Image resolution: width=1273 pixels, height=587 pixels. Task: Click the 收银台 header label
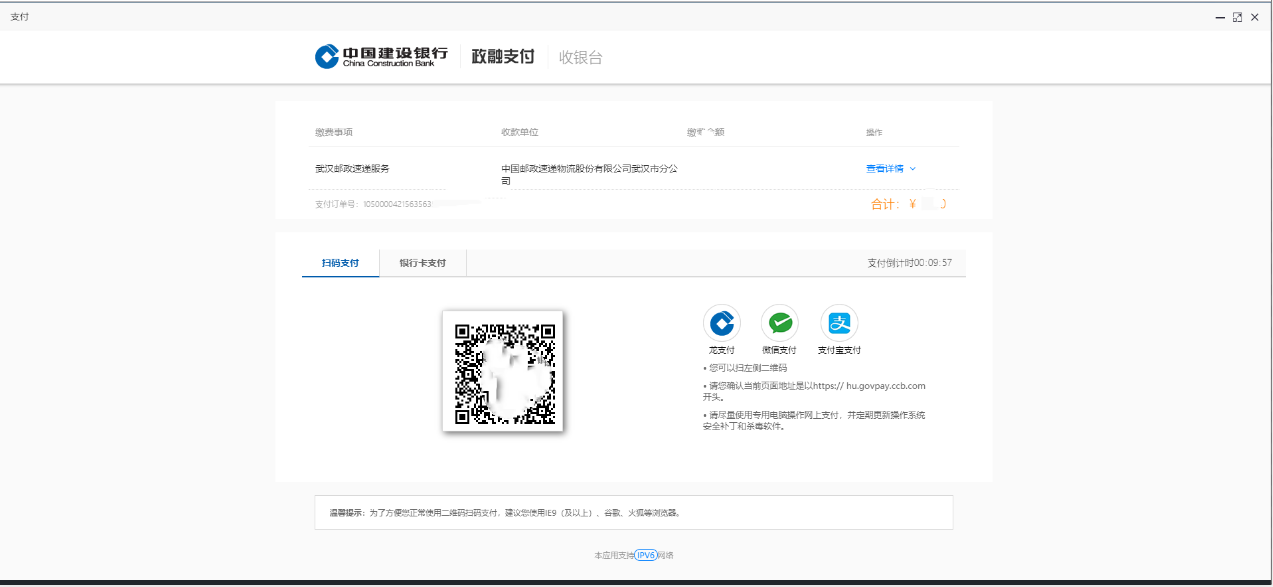(581, 57)
